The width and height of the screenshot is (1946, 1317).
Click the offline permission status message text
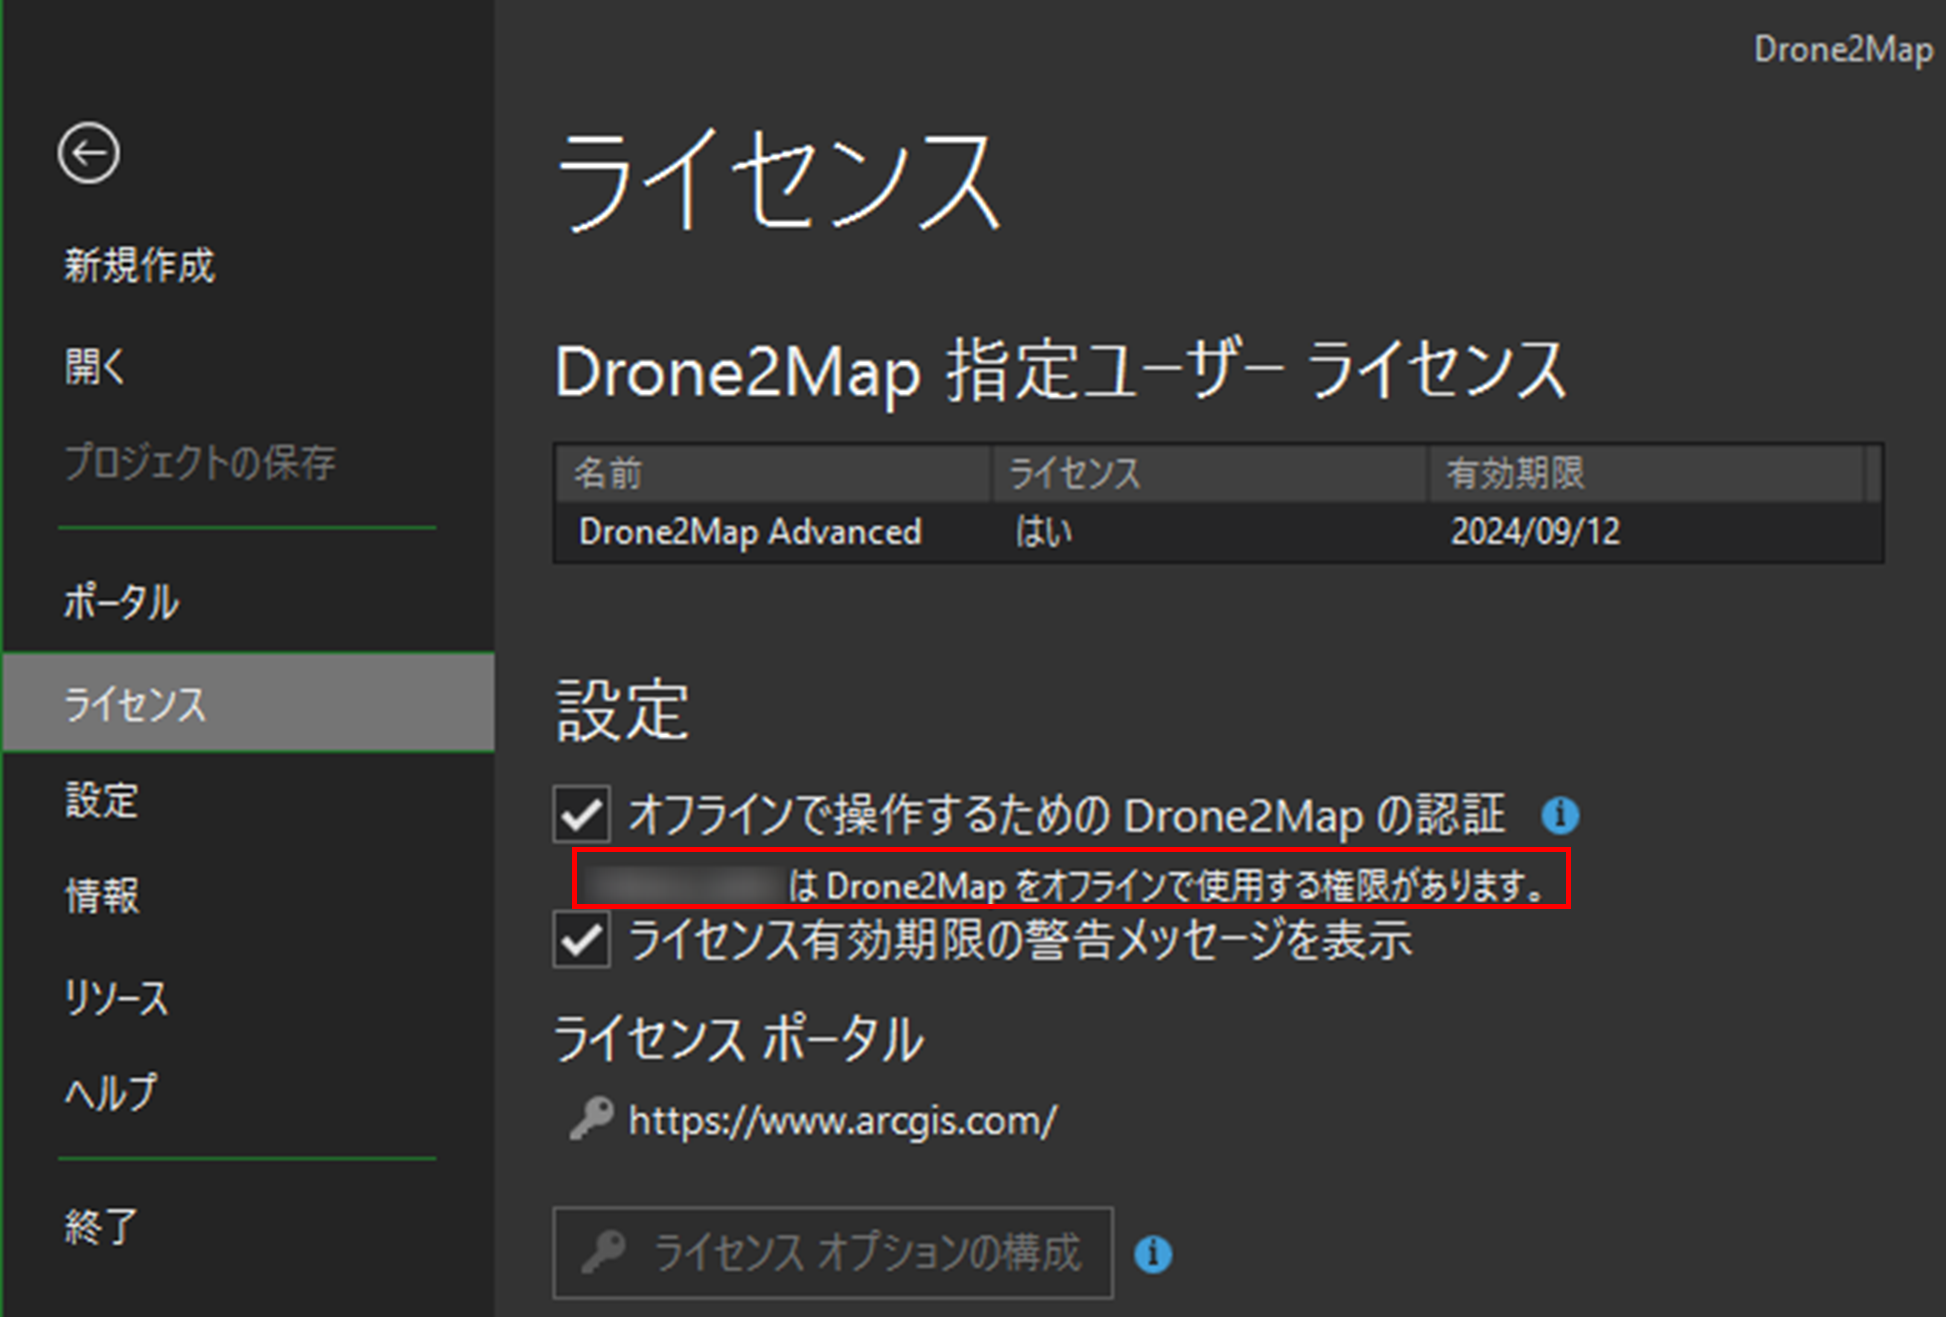tap(1071, 884)
